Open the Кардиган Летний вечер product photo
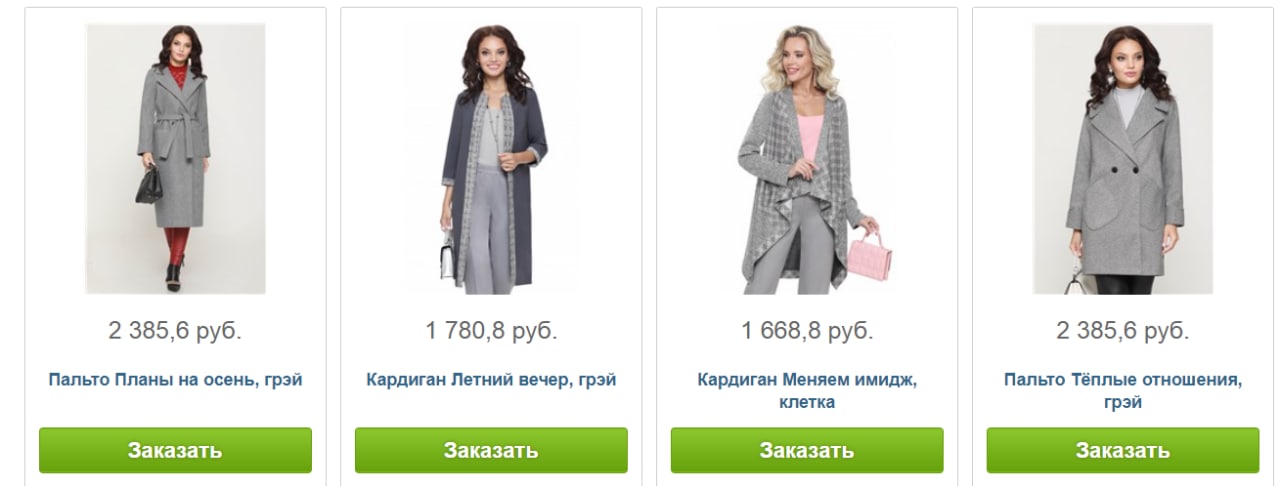The height and width of the screenshot is (486, 1280). tap(491, 159)
